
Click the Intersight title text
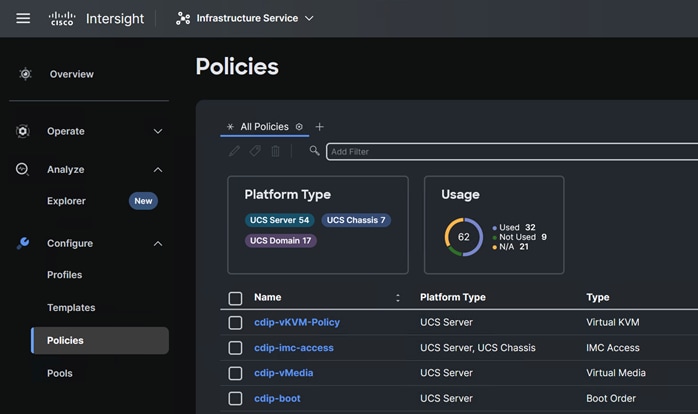pyautogui.click(x=115, y=19)
